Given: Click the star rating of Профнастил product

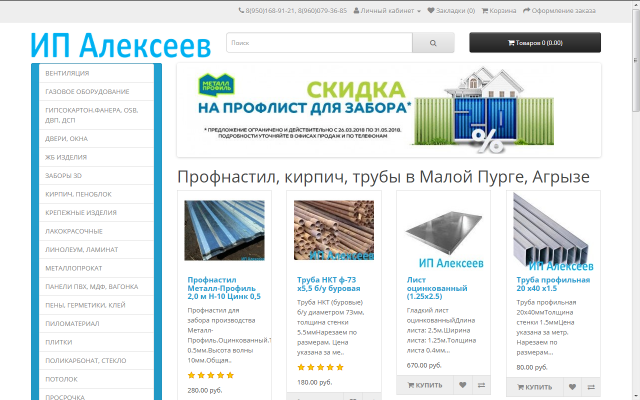Looking at the screenshot, I should pos(211,375).
